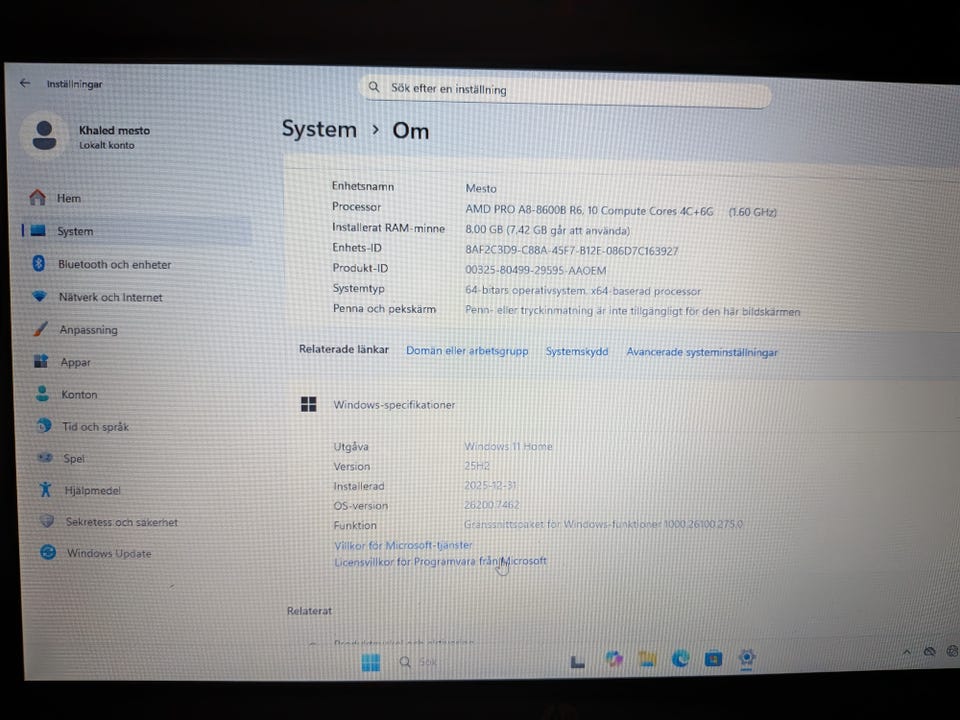Click the Tid och språk globe icon
960x720 pixels.
43,425
